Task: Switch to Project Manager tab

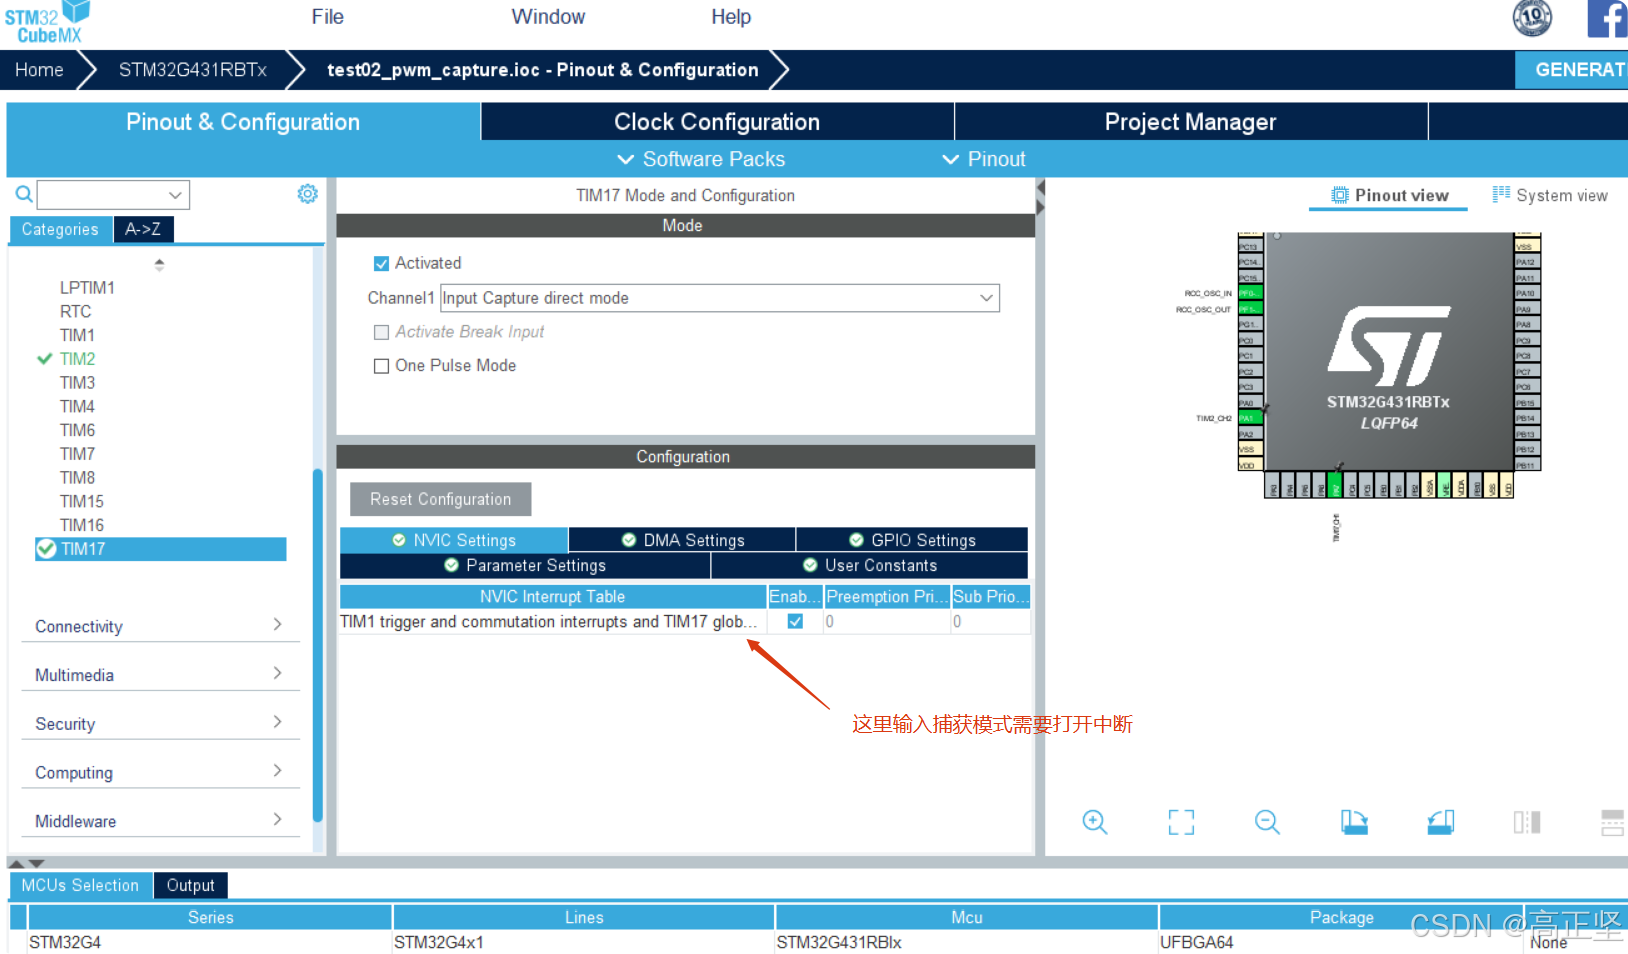Action: [x=1190, y=122]
